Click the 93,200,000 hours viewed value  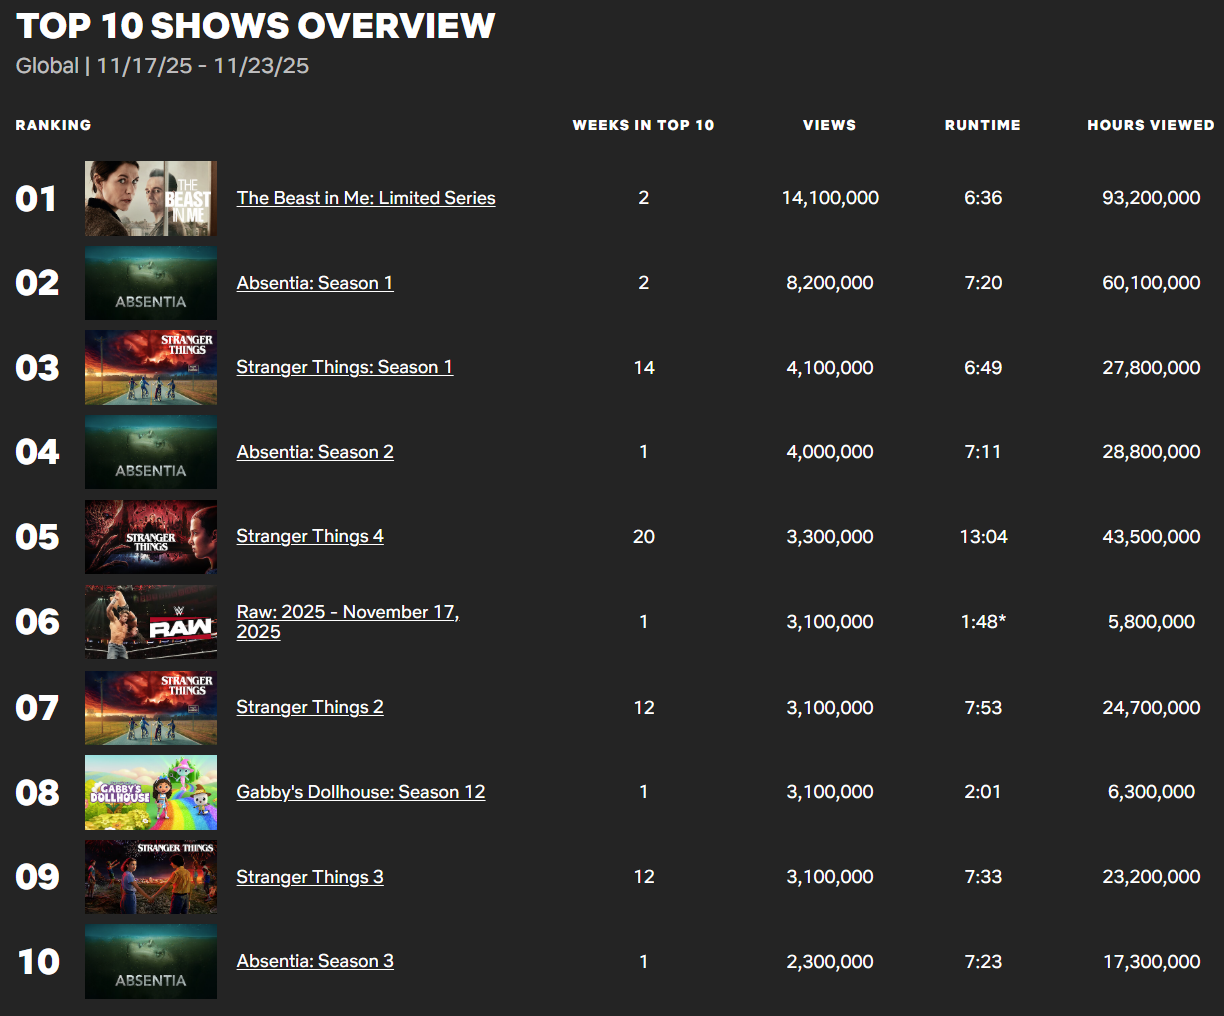point(1151,198)
